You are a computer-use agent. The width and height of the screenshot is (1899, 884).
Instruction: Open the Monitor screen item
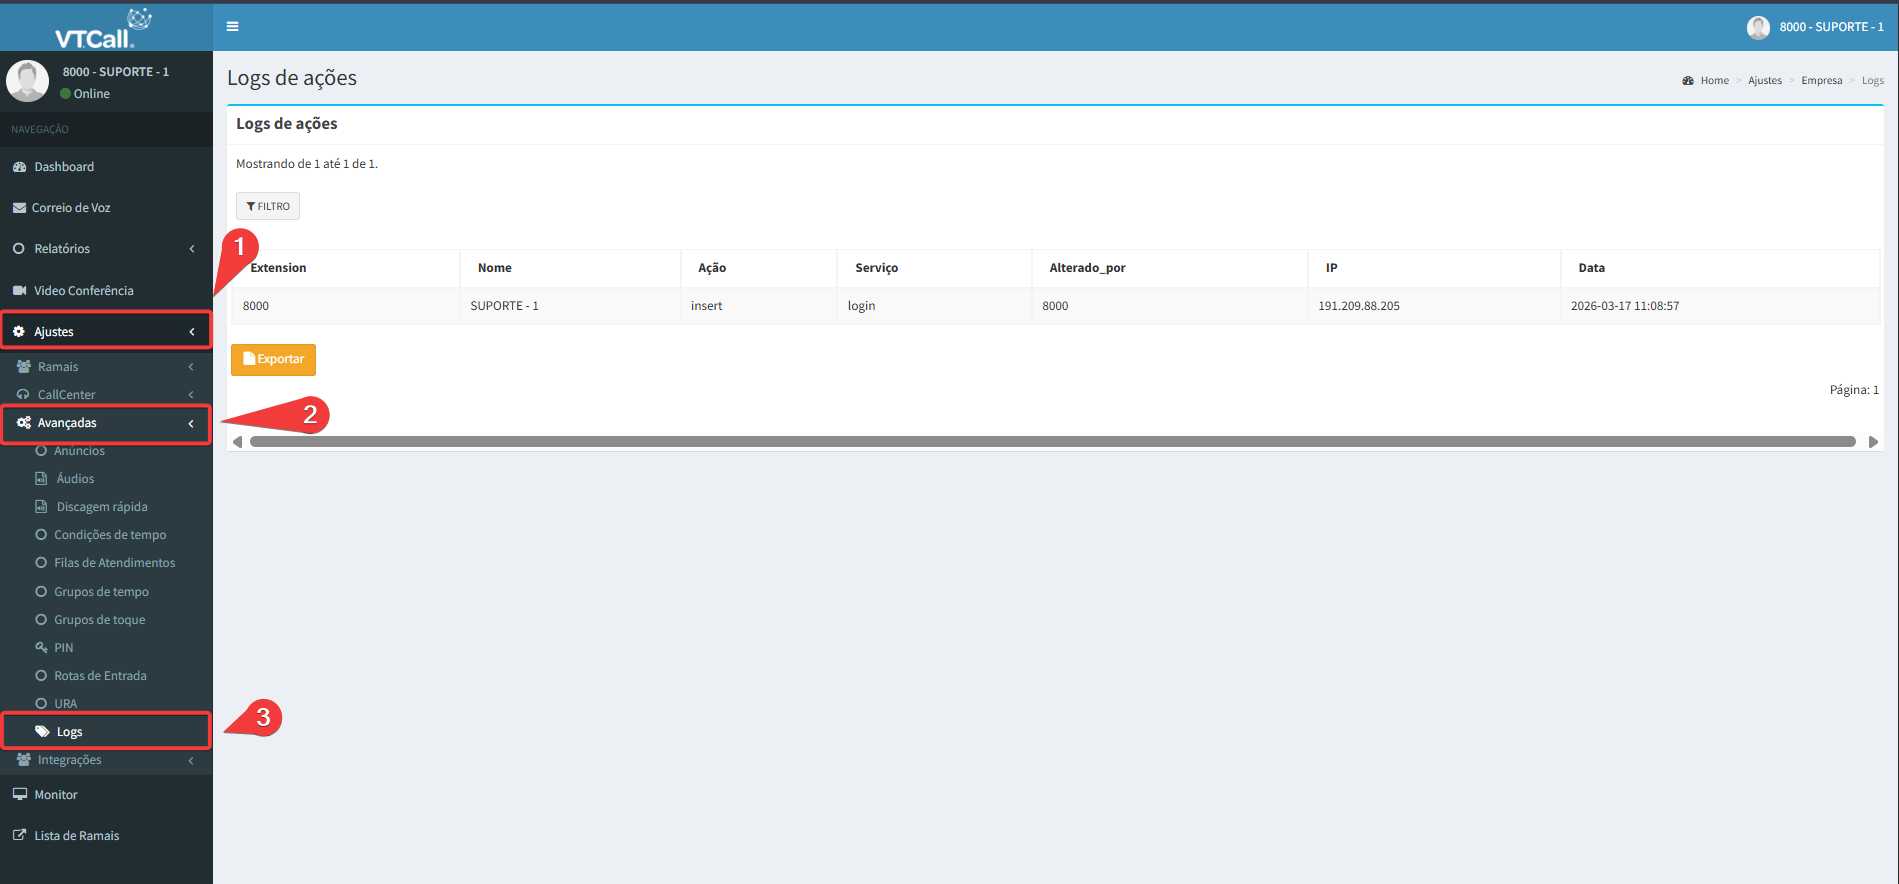click(56, 795)
